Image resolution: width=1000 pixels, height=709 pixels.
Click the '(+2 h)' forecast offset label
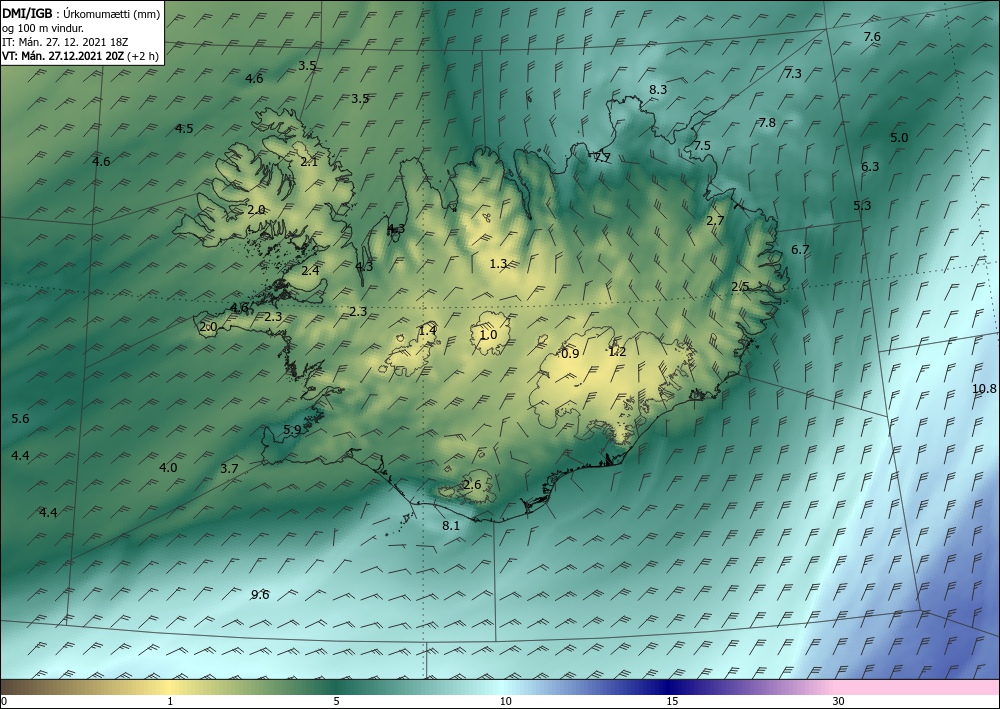click(143, 56)
